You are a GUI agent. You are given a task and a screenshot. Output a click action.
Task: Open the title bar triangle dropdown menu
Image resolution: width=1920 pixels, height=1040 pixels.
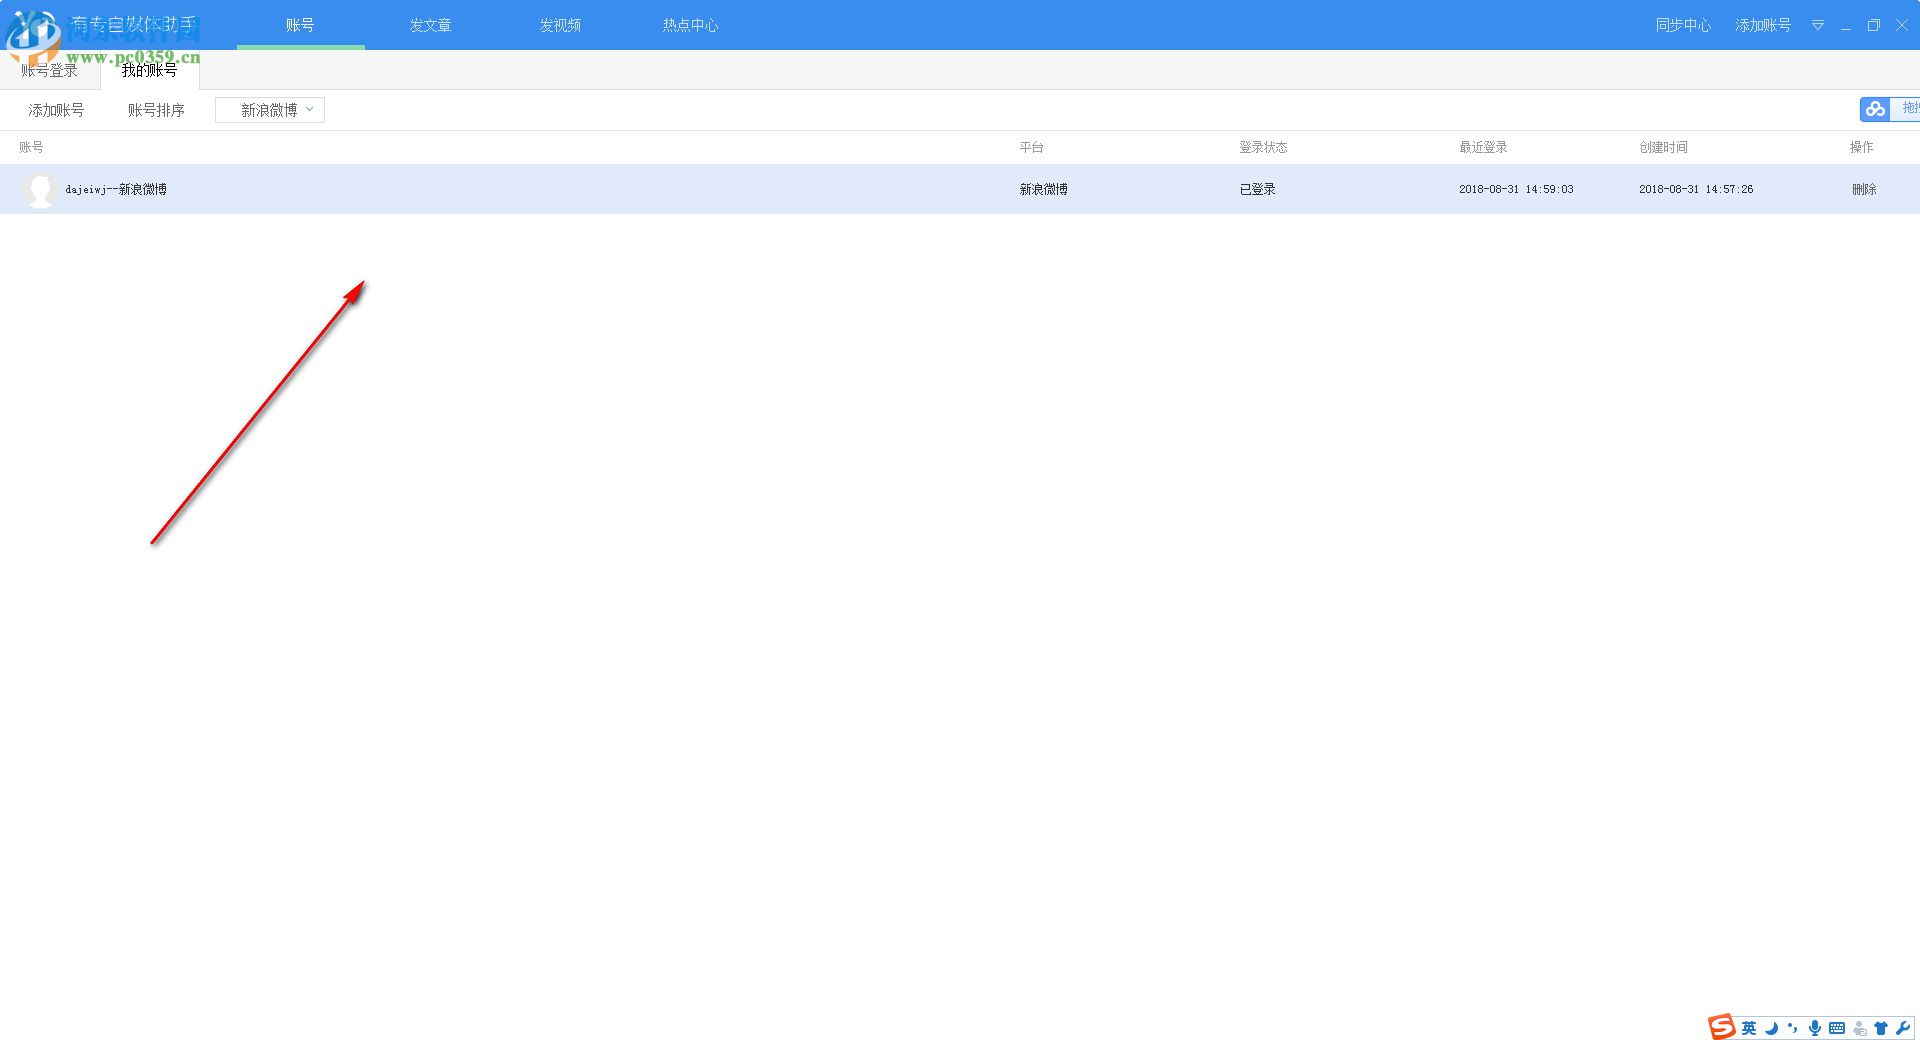tap(1818, 25)
